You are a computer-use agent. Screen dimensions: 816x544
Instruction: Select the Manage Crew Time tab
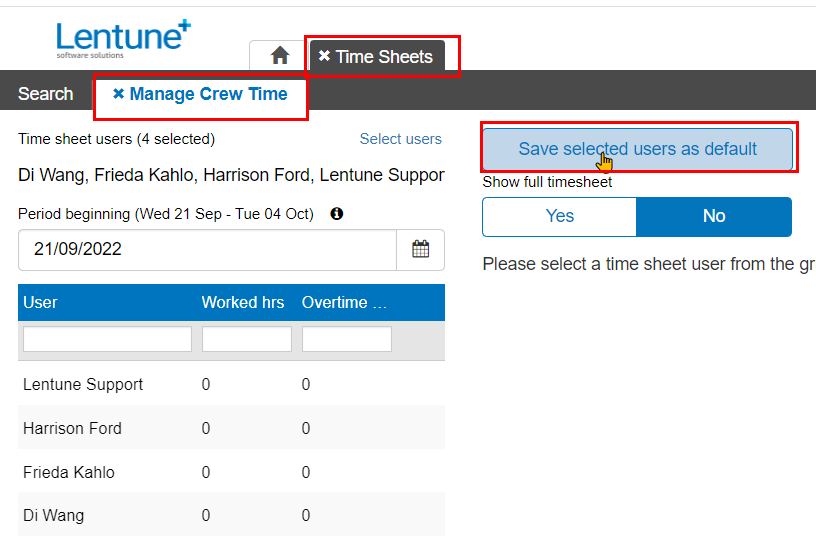(208, 94)
